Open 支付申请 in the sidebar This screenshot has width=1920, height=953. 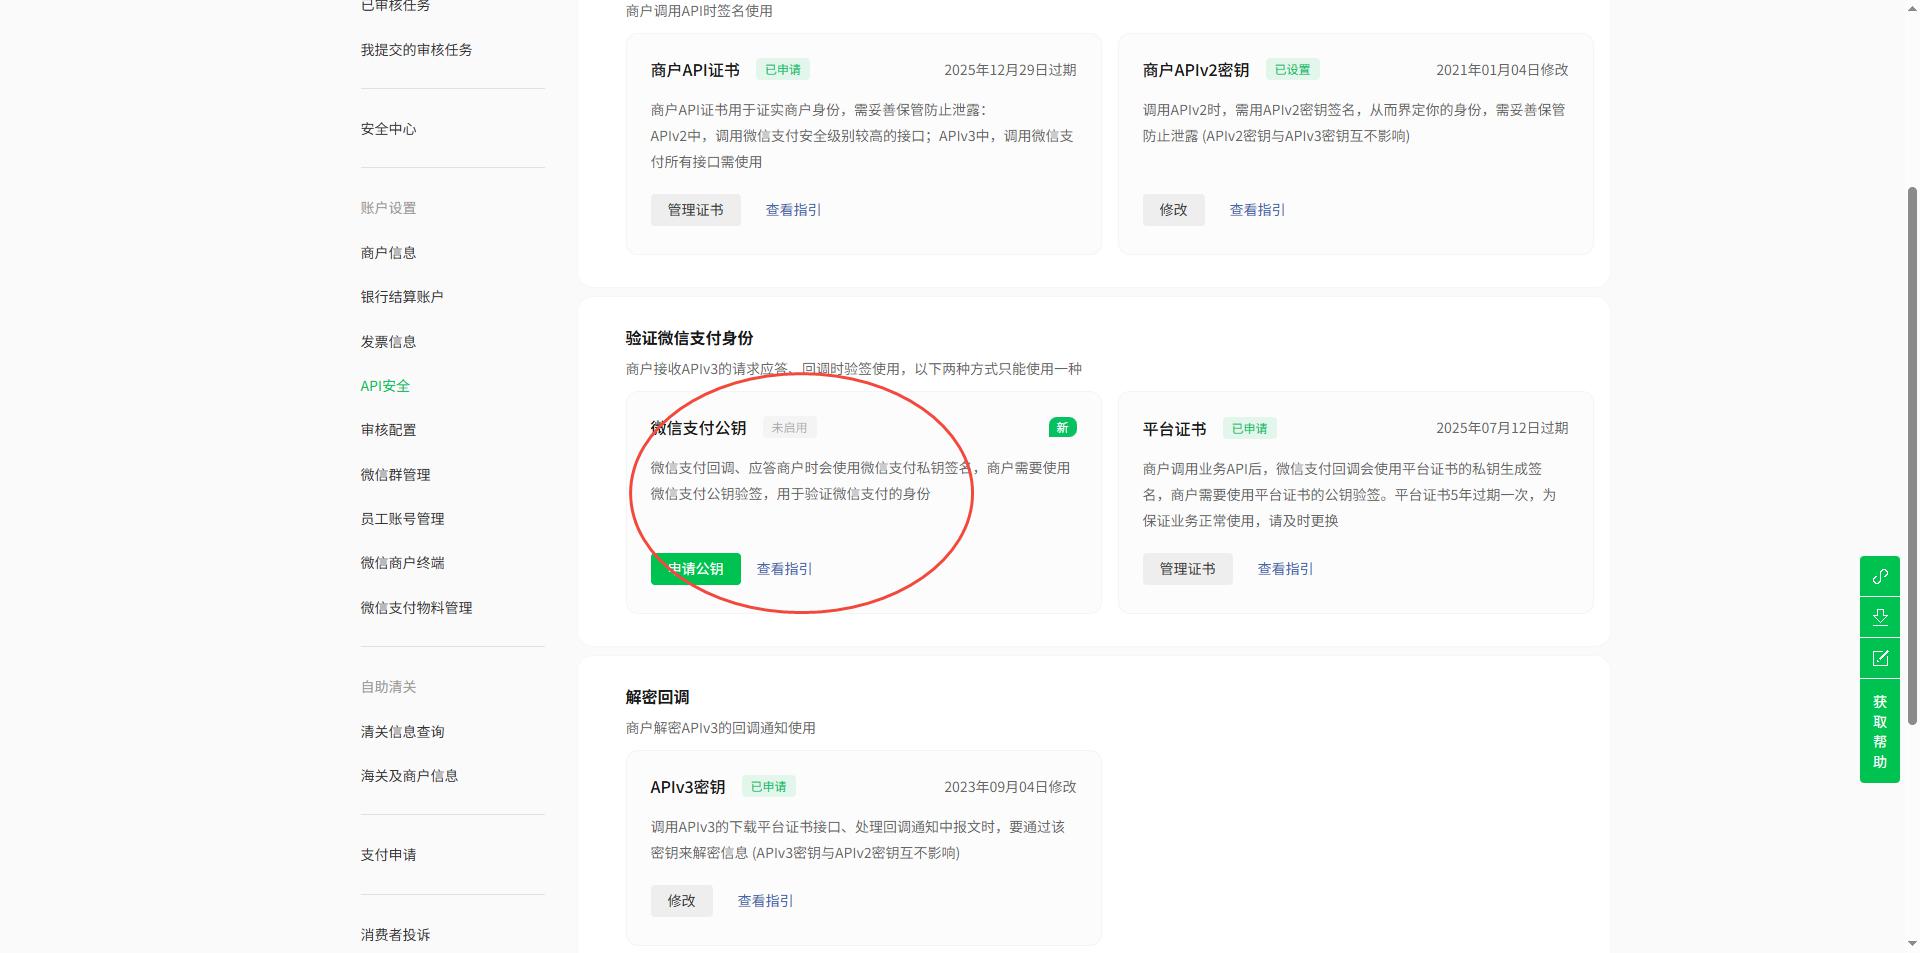(x=388, y=855)
